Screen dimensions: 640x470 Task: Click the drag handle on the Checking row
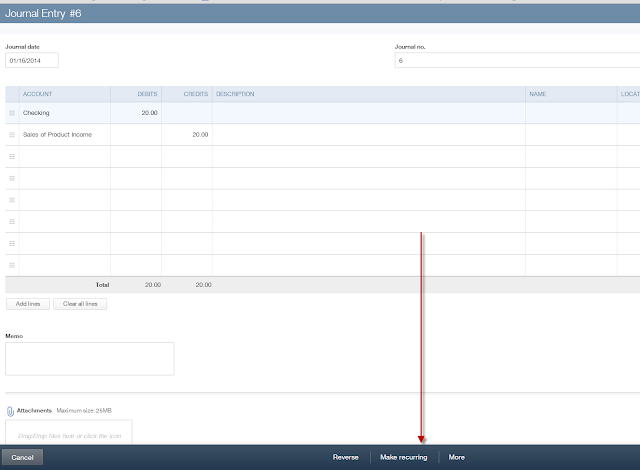pos(12,113)
